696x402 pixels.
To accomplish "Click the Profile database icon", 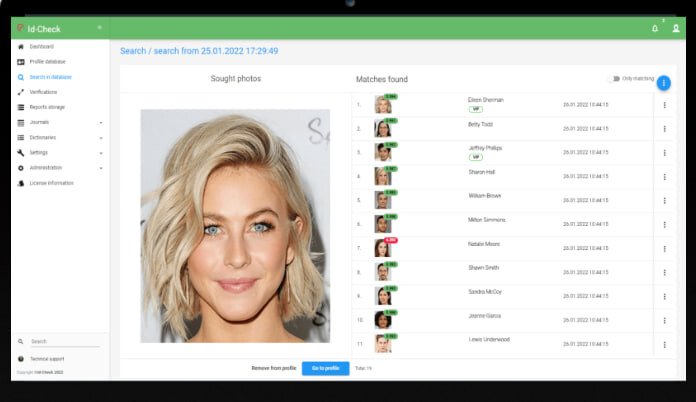I will coord(21,62).
